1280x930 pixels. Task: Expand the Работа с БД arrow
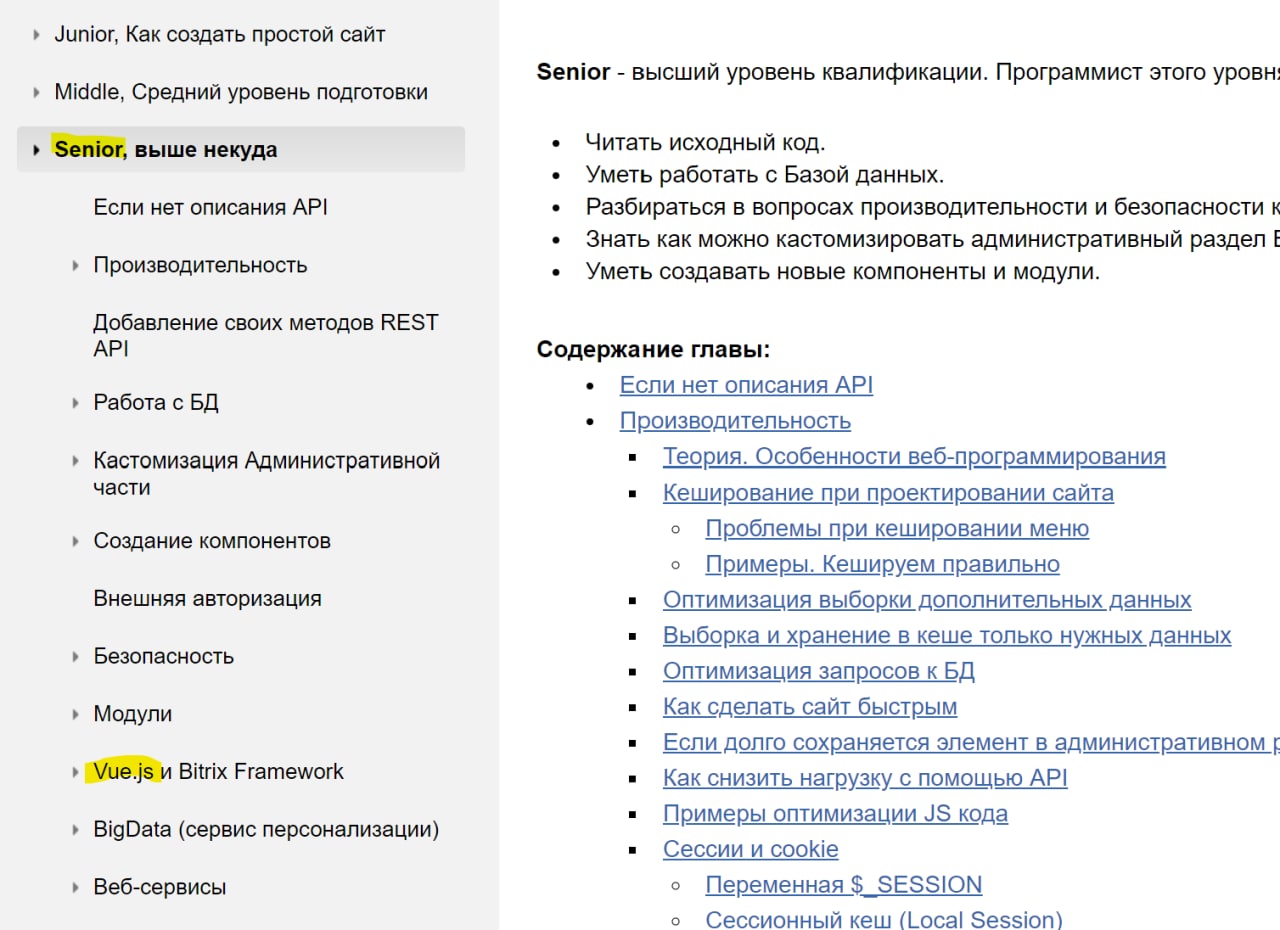(76, 403)
